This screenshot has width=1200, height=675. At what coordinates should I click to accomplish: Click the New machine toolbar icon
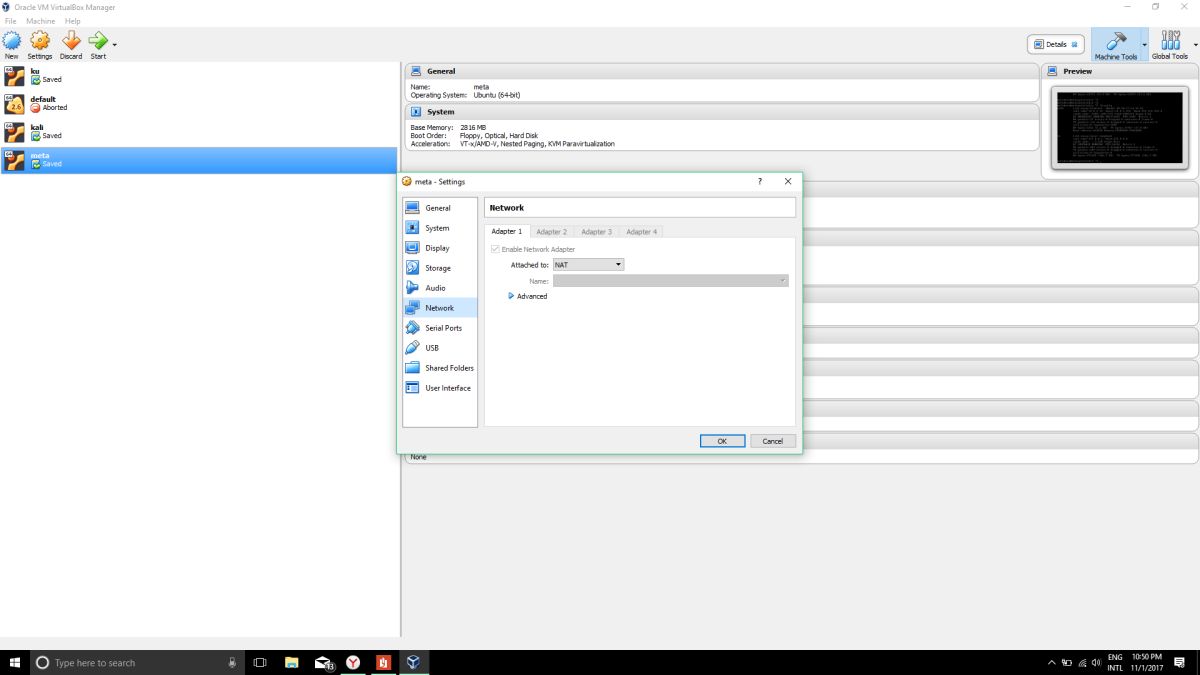point(11,41)
